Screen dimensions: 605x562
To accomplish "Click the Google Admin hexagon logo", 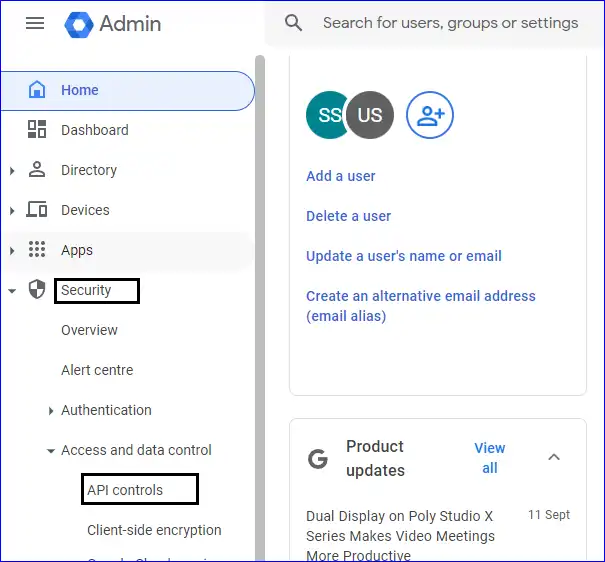I will [79, 25].
